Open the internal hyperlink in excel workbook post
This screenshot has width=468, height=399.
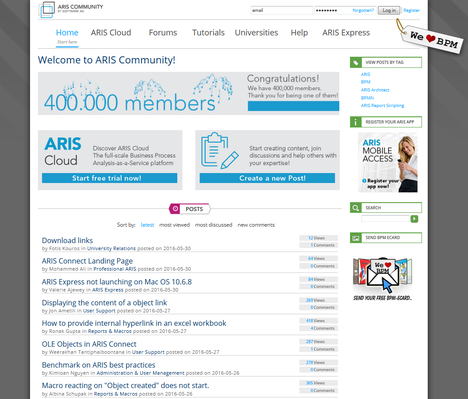(134, 323)
